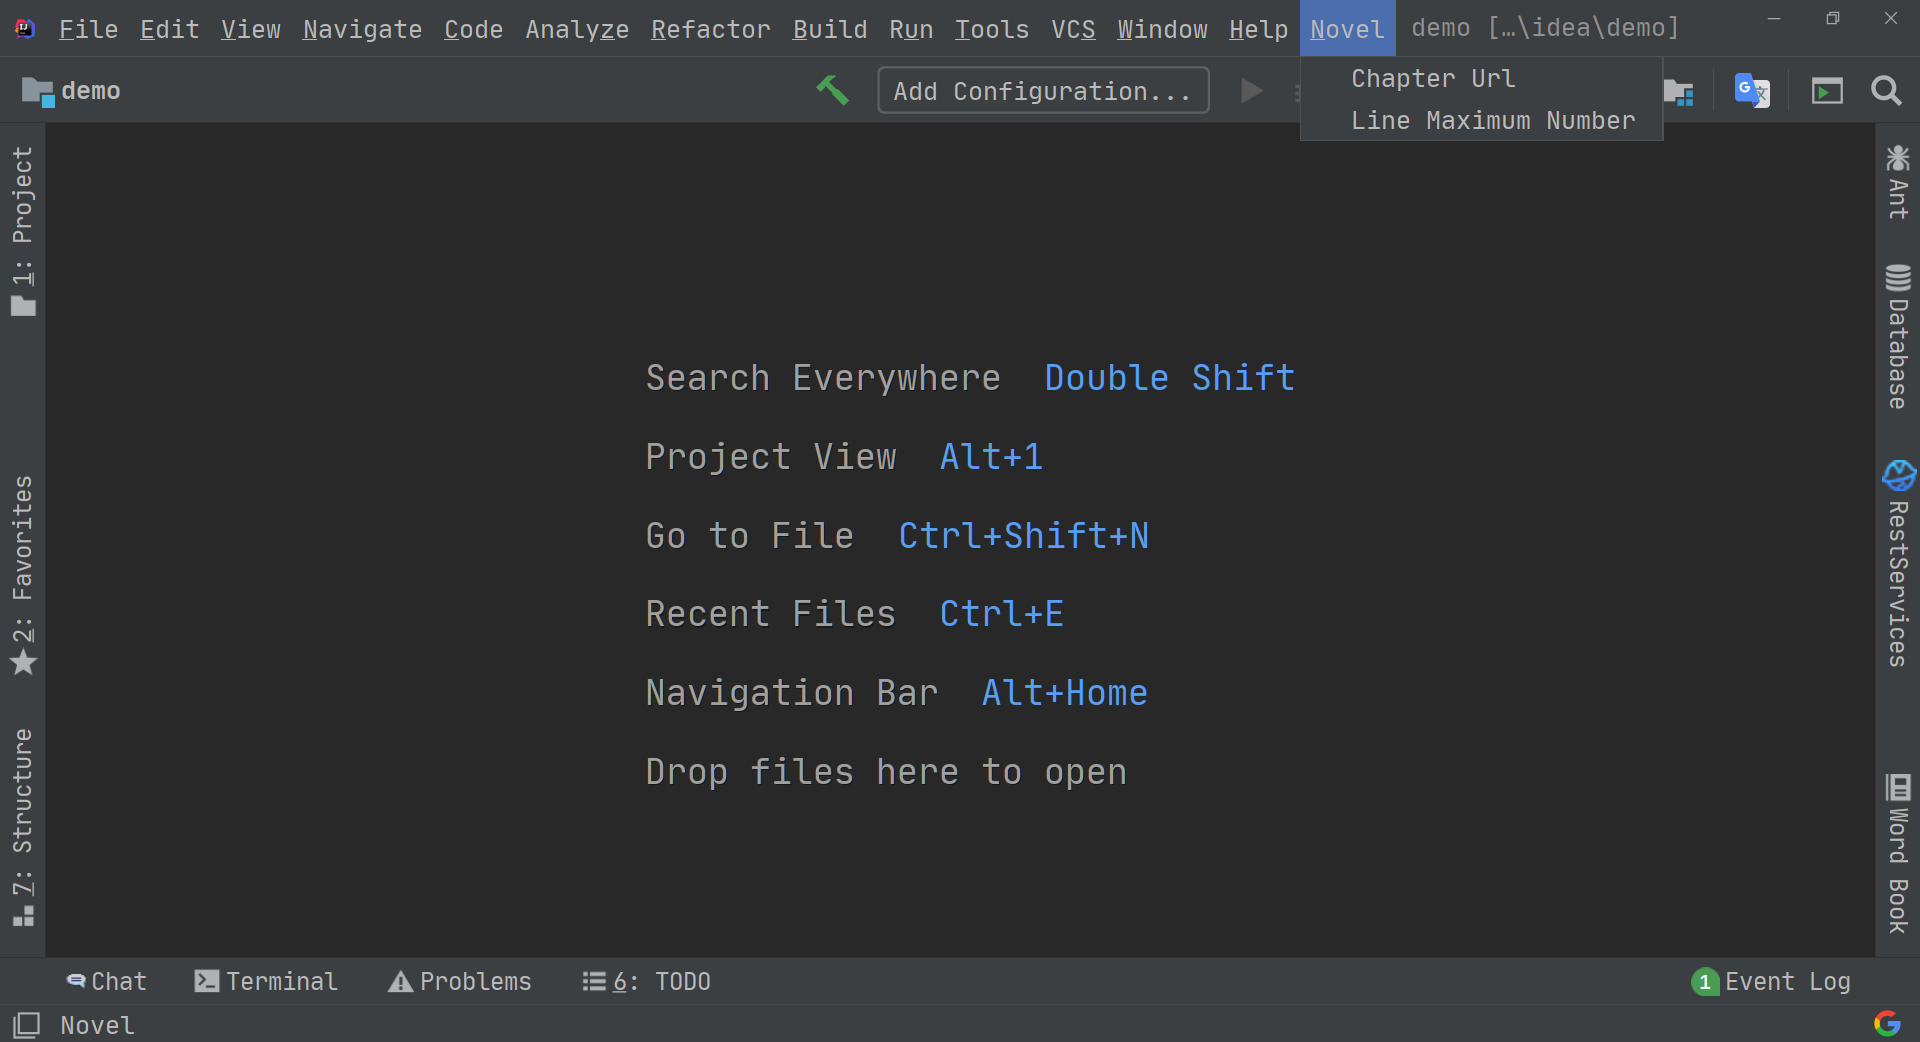Screen dimensions: 1920x1042
Task: Open Search Everywhere with the magnifier icon
Action: point(1884,91)
